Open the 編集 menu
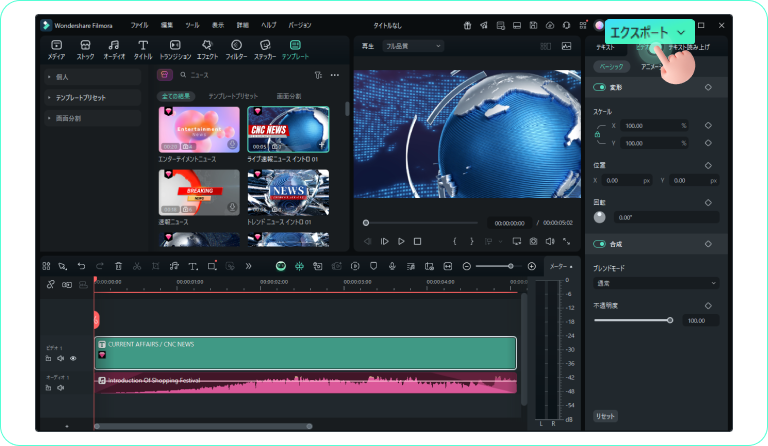The height and width of the screenshot is (446, 768). (x=167, y=25)
